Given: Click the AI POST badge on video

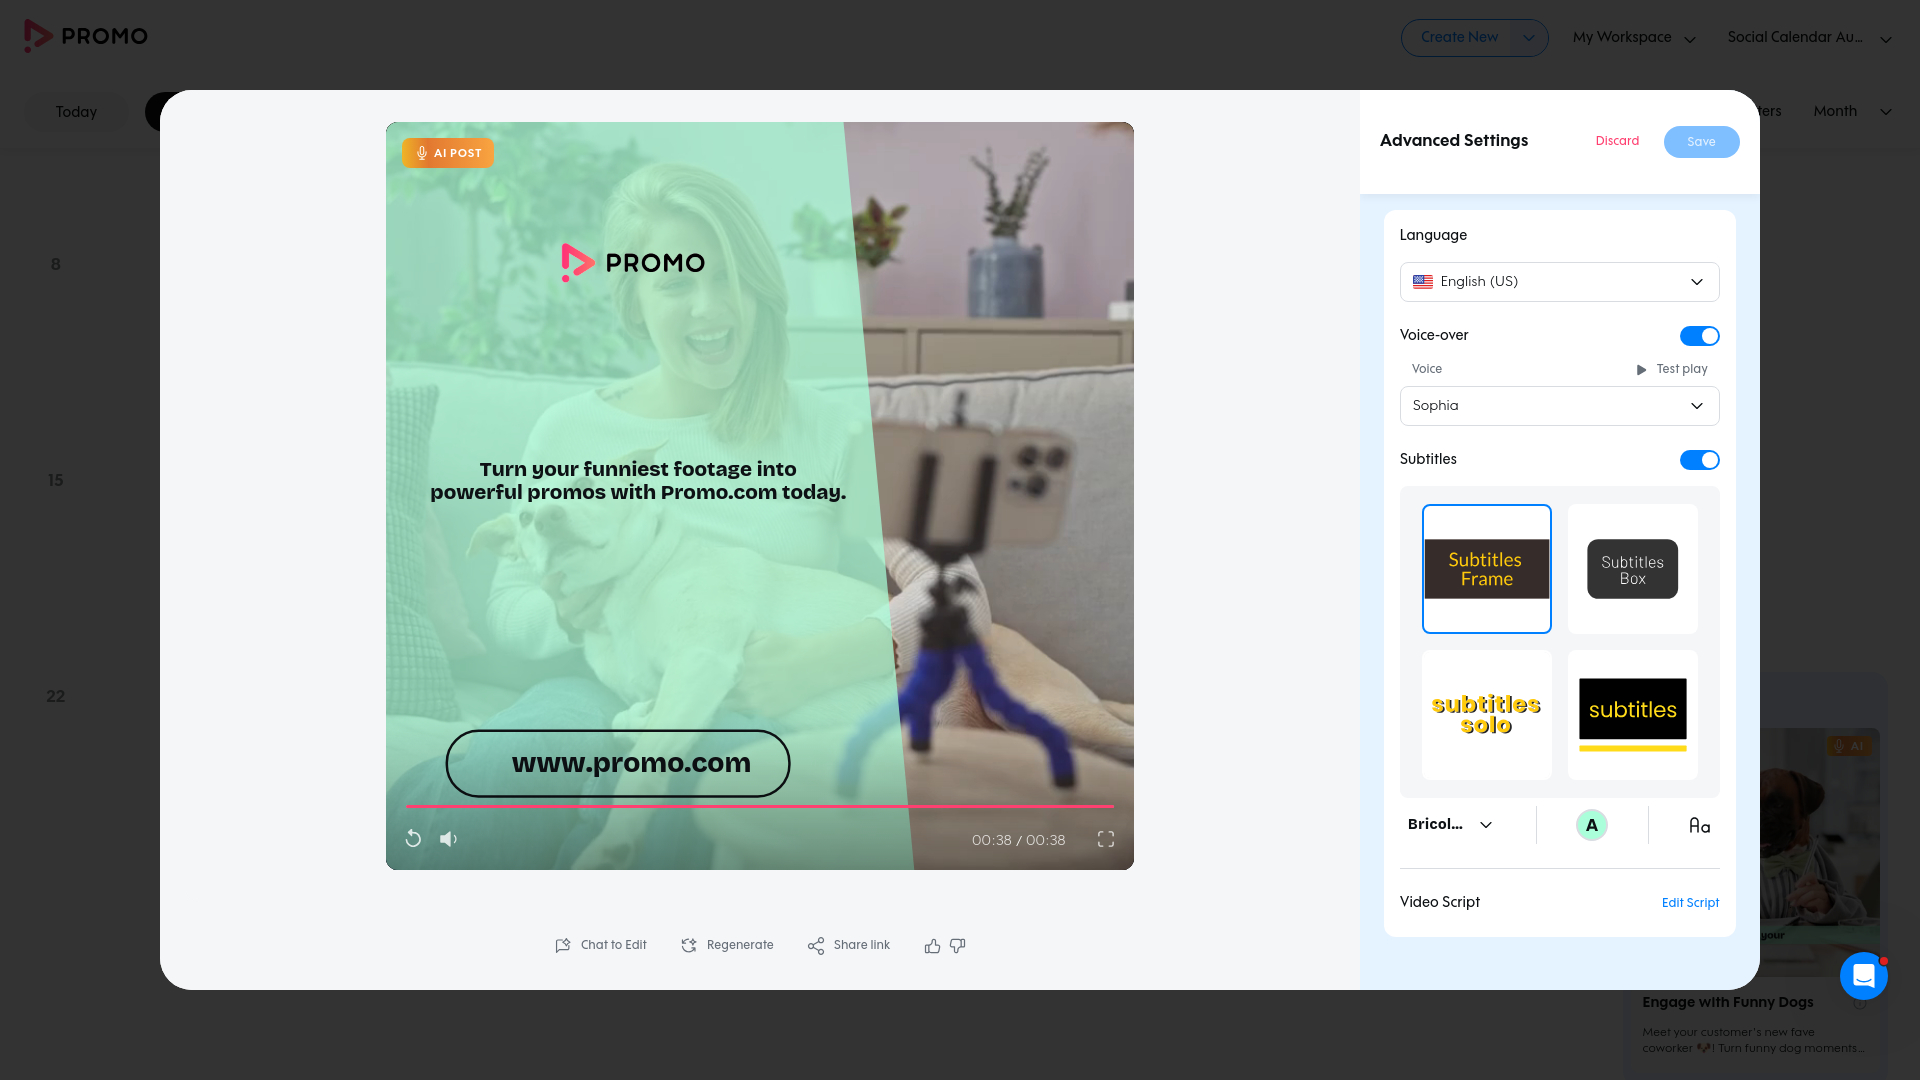Looking at the screenshot, I should [x=448, y=153].
